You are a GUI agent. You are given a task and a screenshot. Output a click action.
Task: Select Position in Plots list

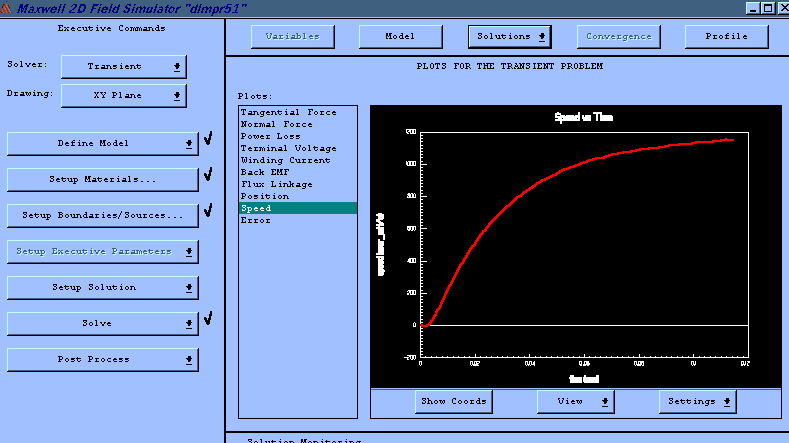(298, 196)
